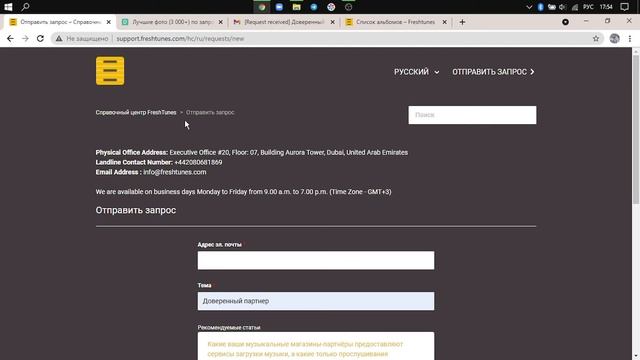Open the РУССКИЙ language dropdown
Screen dimensions: 640x360
click(x=416, y=72)
